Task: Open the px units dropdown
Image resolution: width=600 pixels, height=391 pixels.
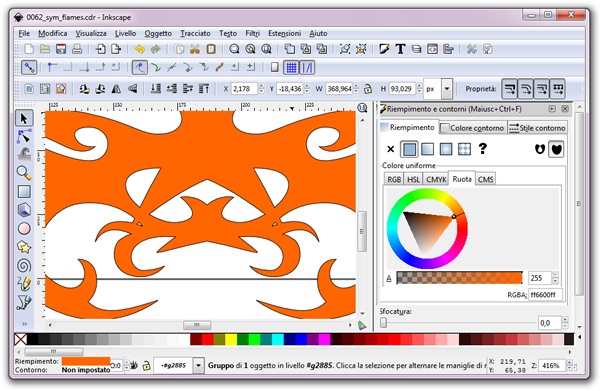Action: point(447,89)
